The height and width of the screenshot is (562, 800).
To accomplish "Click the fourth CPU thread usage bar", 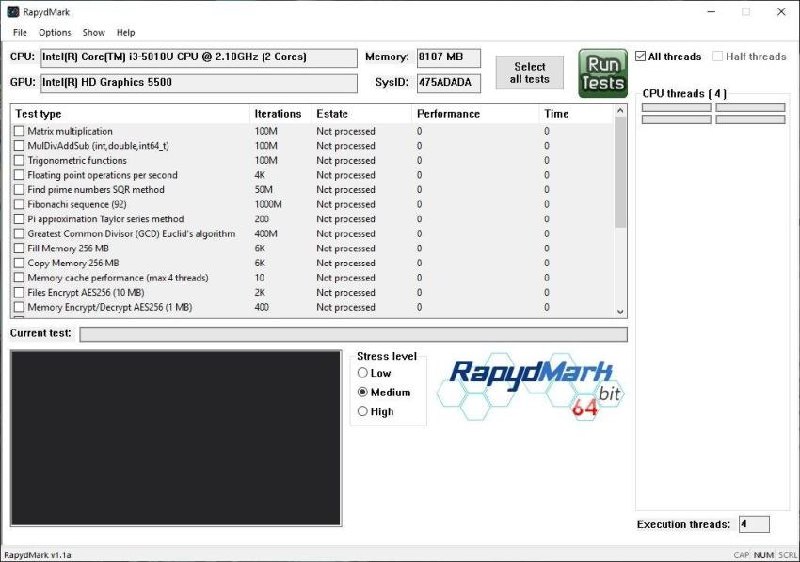I will (750, 119).
